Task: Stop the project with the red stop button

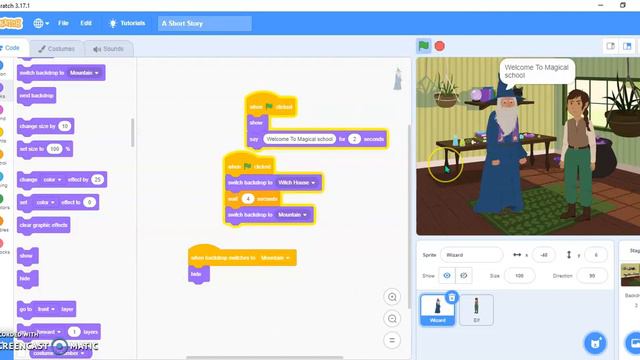Action: coord(440,46)
